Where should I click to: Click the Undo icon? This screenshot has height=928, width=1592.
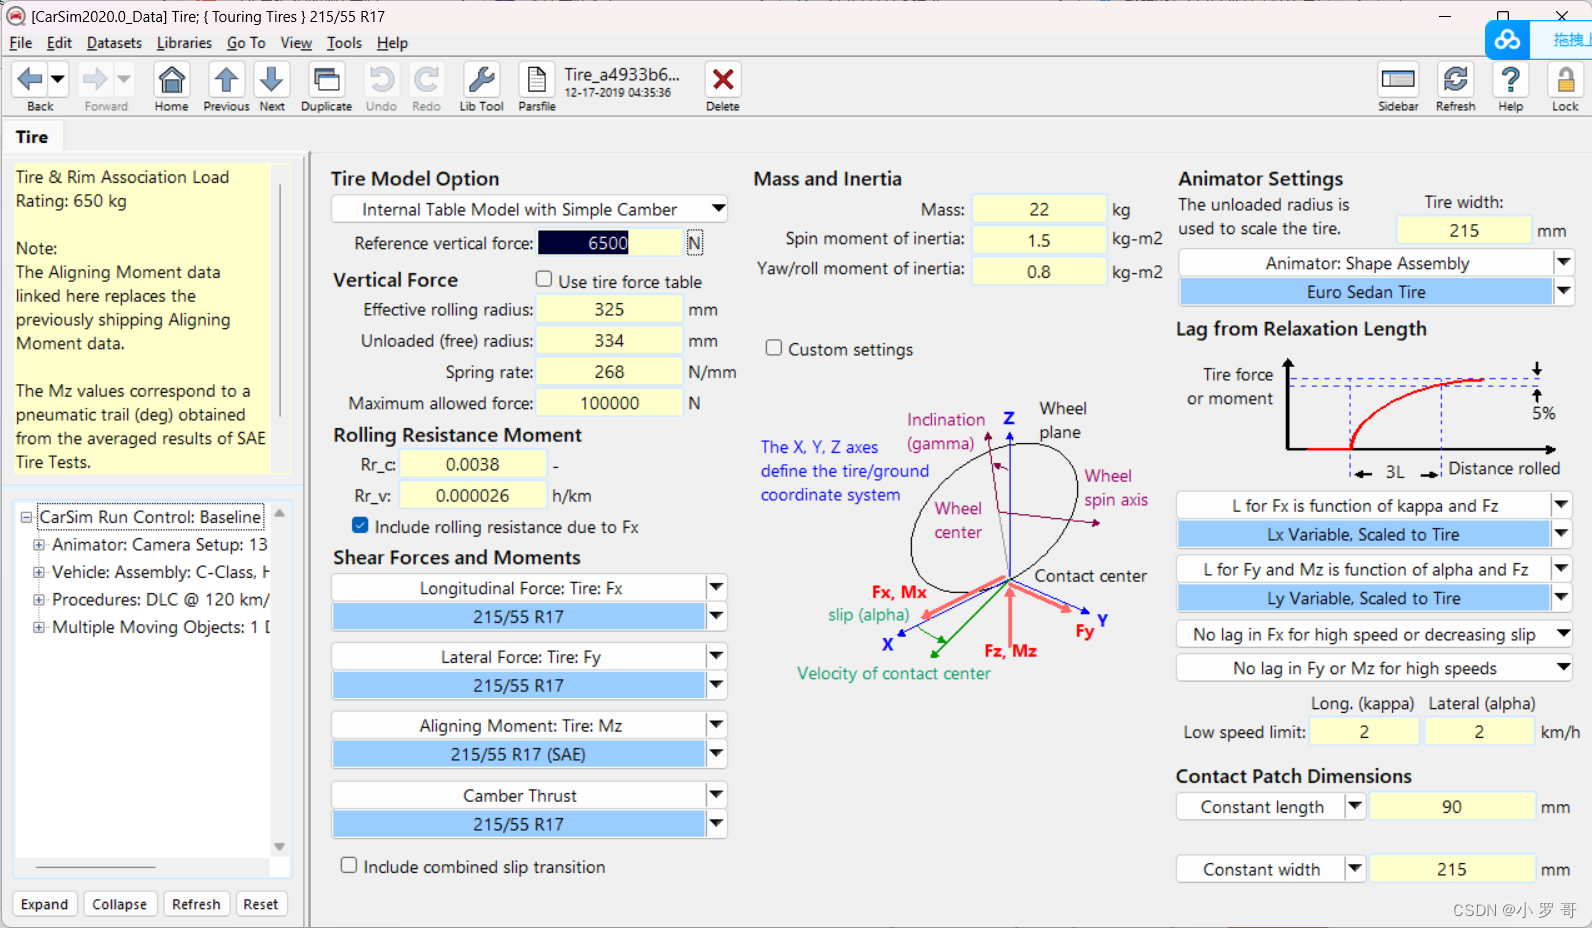point(381,79)
